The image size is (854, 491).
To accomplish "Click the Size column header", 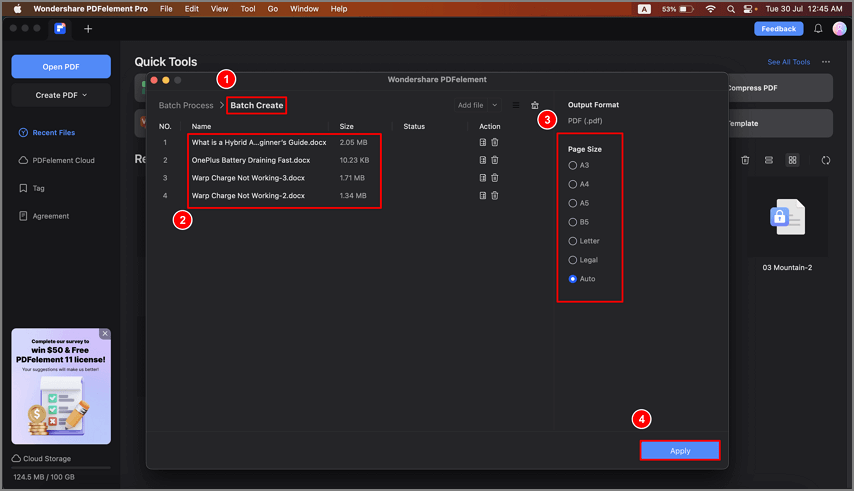I will (346, 126).
